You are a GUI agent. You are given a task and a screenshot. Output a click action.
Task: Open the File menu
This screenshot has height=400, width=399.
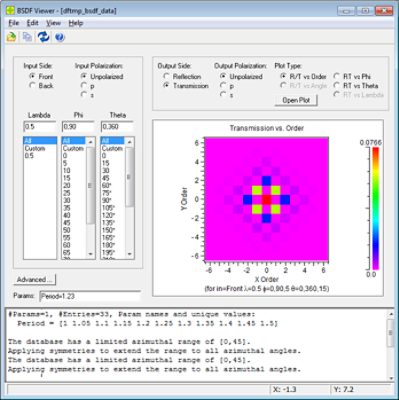pyautogui.click(x=14, y=23)
